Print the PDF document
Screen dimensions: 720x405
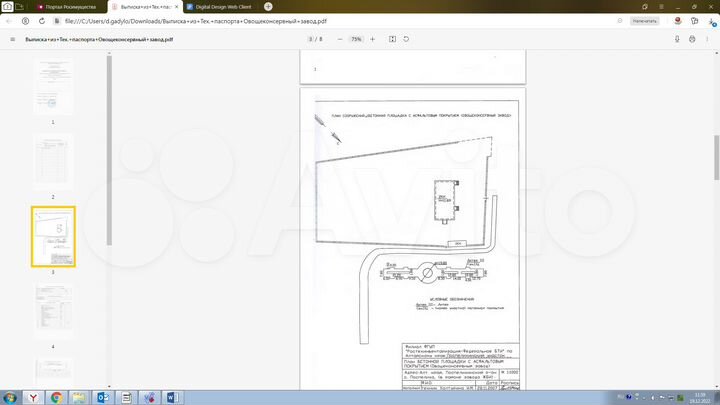(x=692, y=39)
